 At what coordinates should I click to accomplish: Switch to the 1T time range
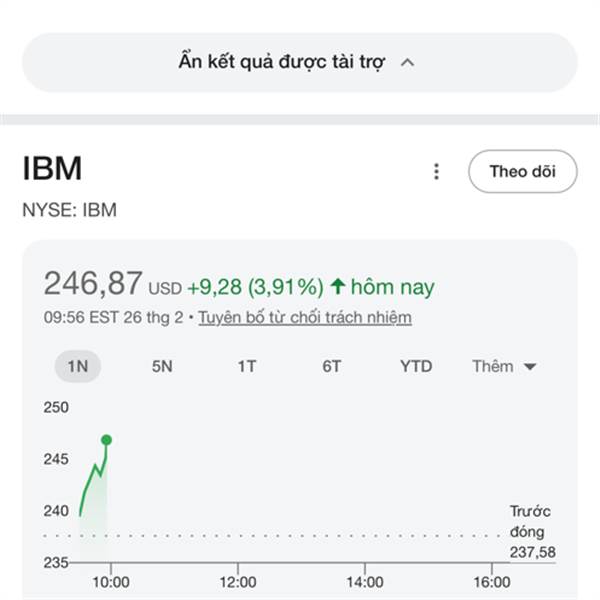click(x=247, y=366)
